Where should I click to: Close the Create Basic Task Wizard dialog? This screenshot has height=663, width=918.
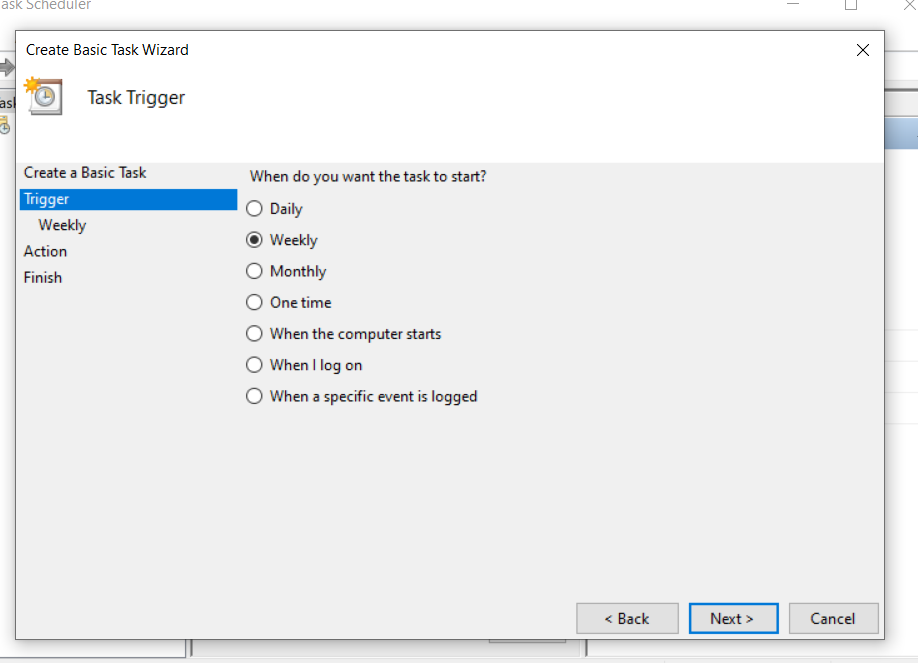[x=862, y=50]
